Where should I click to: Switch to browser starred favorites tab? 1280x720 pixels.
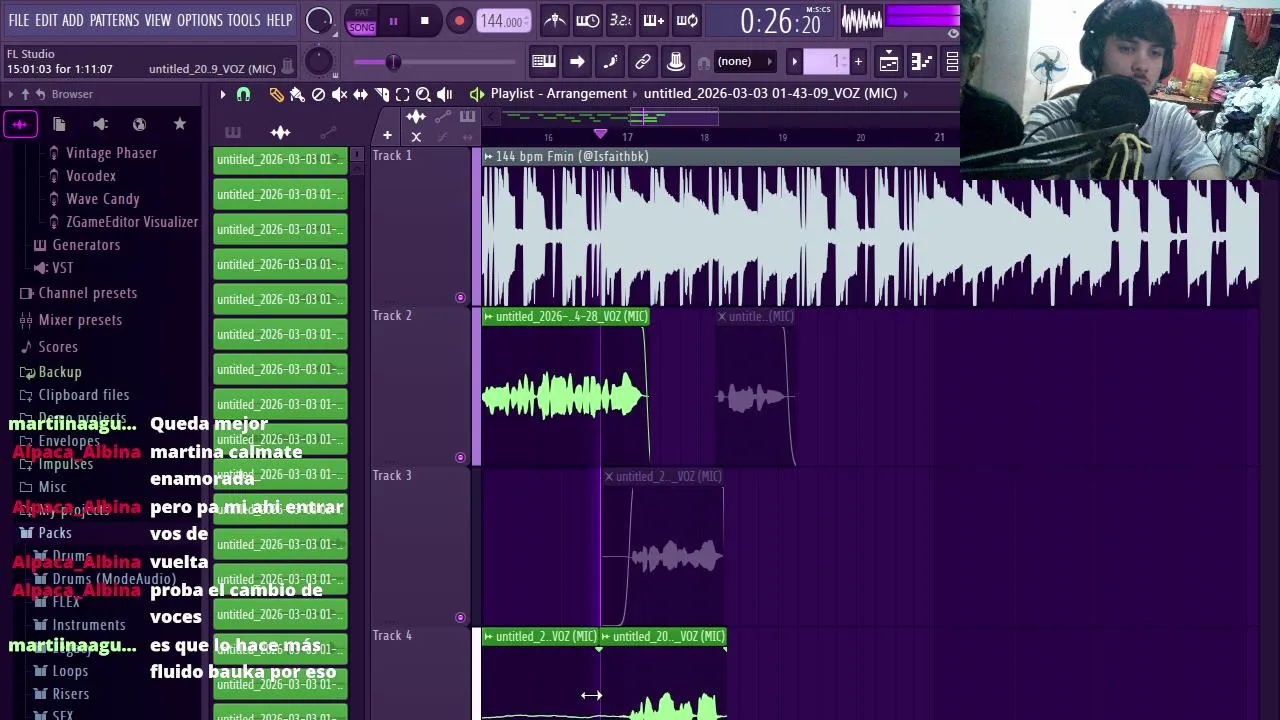[180, 124]
